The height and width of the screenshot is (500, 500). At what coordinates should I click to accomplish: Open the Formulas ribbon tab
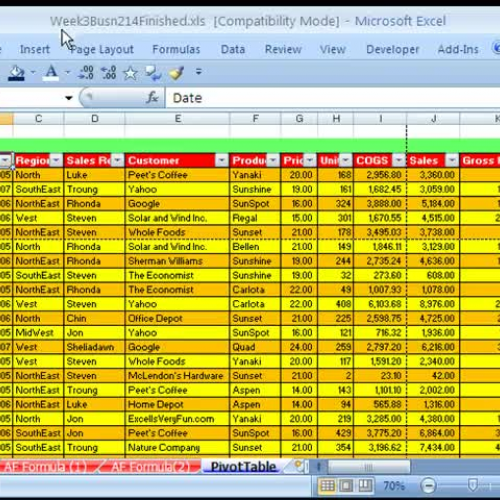point(176,49)
